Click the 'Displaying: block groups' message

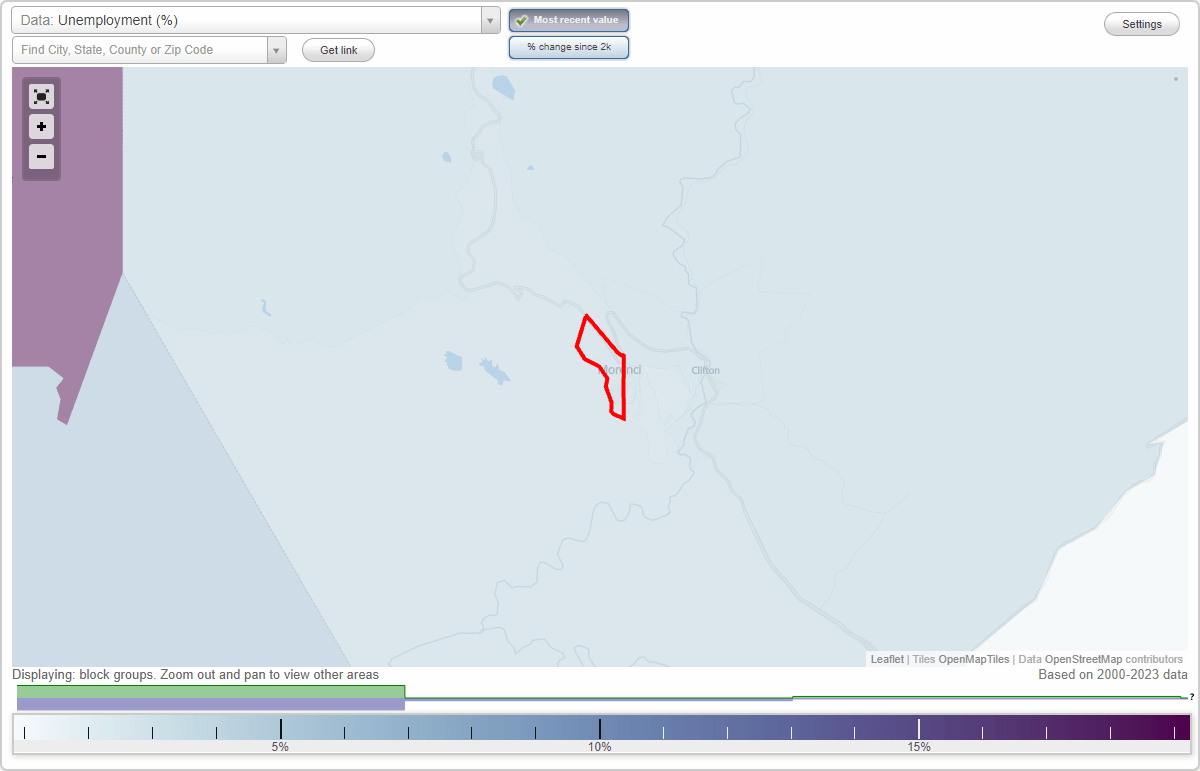(195, 675)
